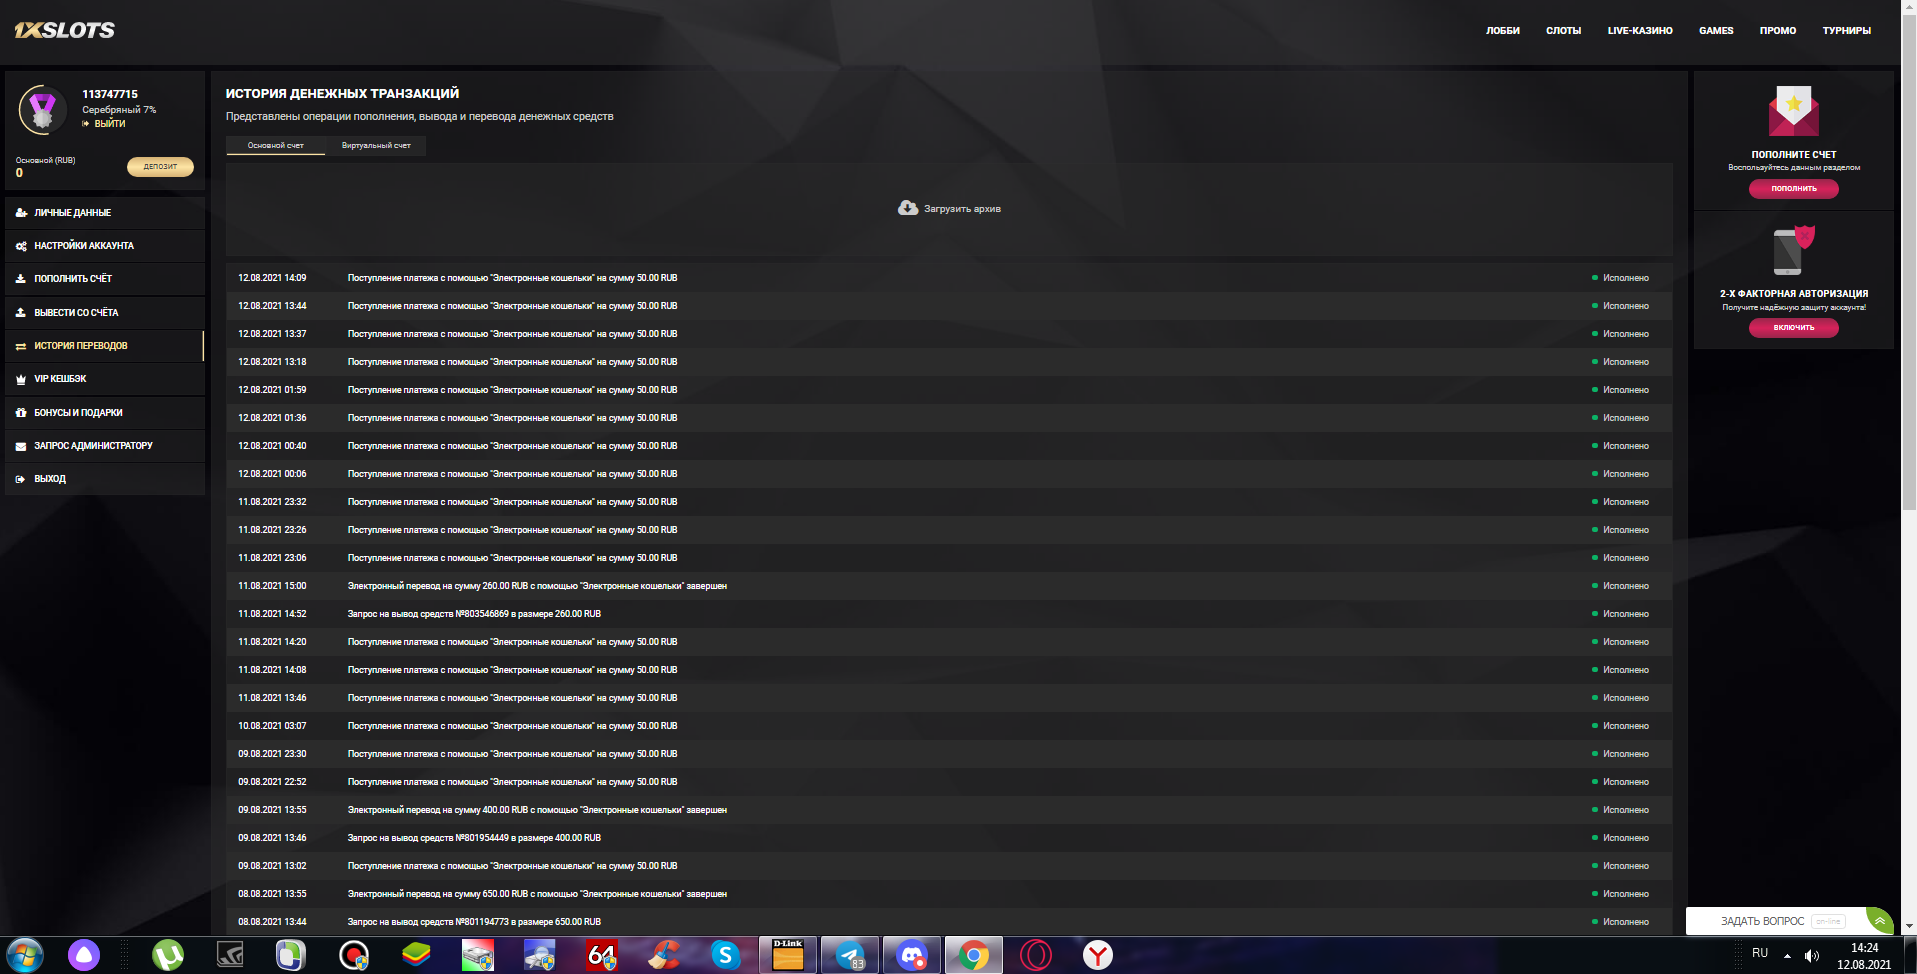Open Discord from the taskbar
This screenshot has width=1917, height=974.
[x=911, y=956]
